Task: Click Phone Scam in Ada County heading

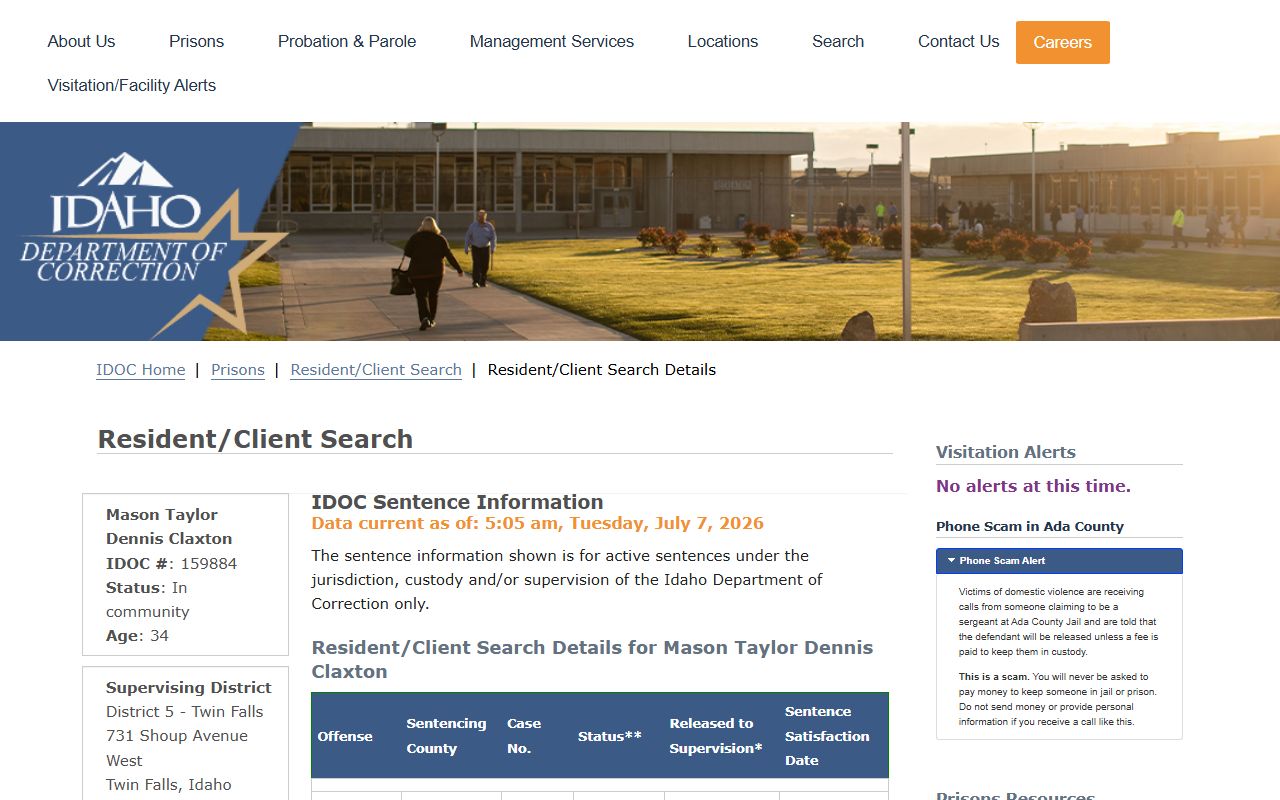Action: point(1030,526)
